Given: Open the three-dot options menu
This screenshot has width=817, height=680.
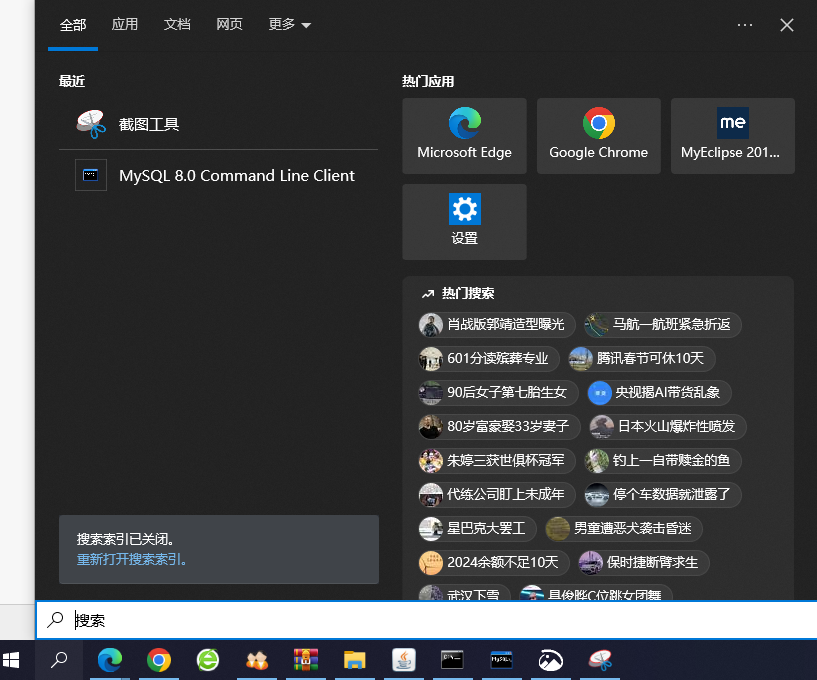Looking at the screenshot, I should pos(745,25).
